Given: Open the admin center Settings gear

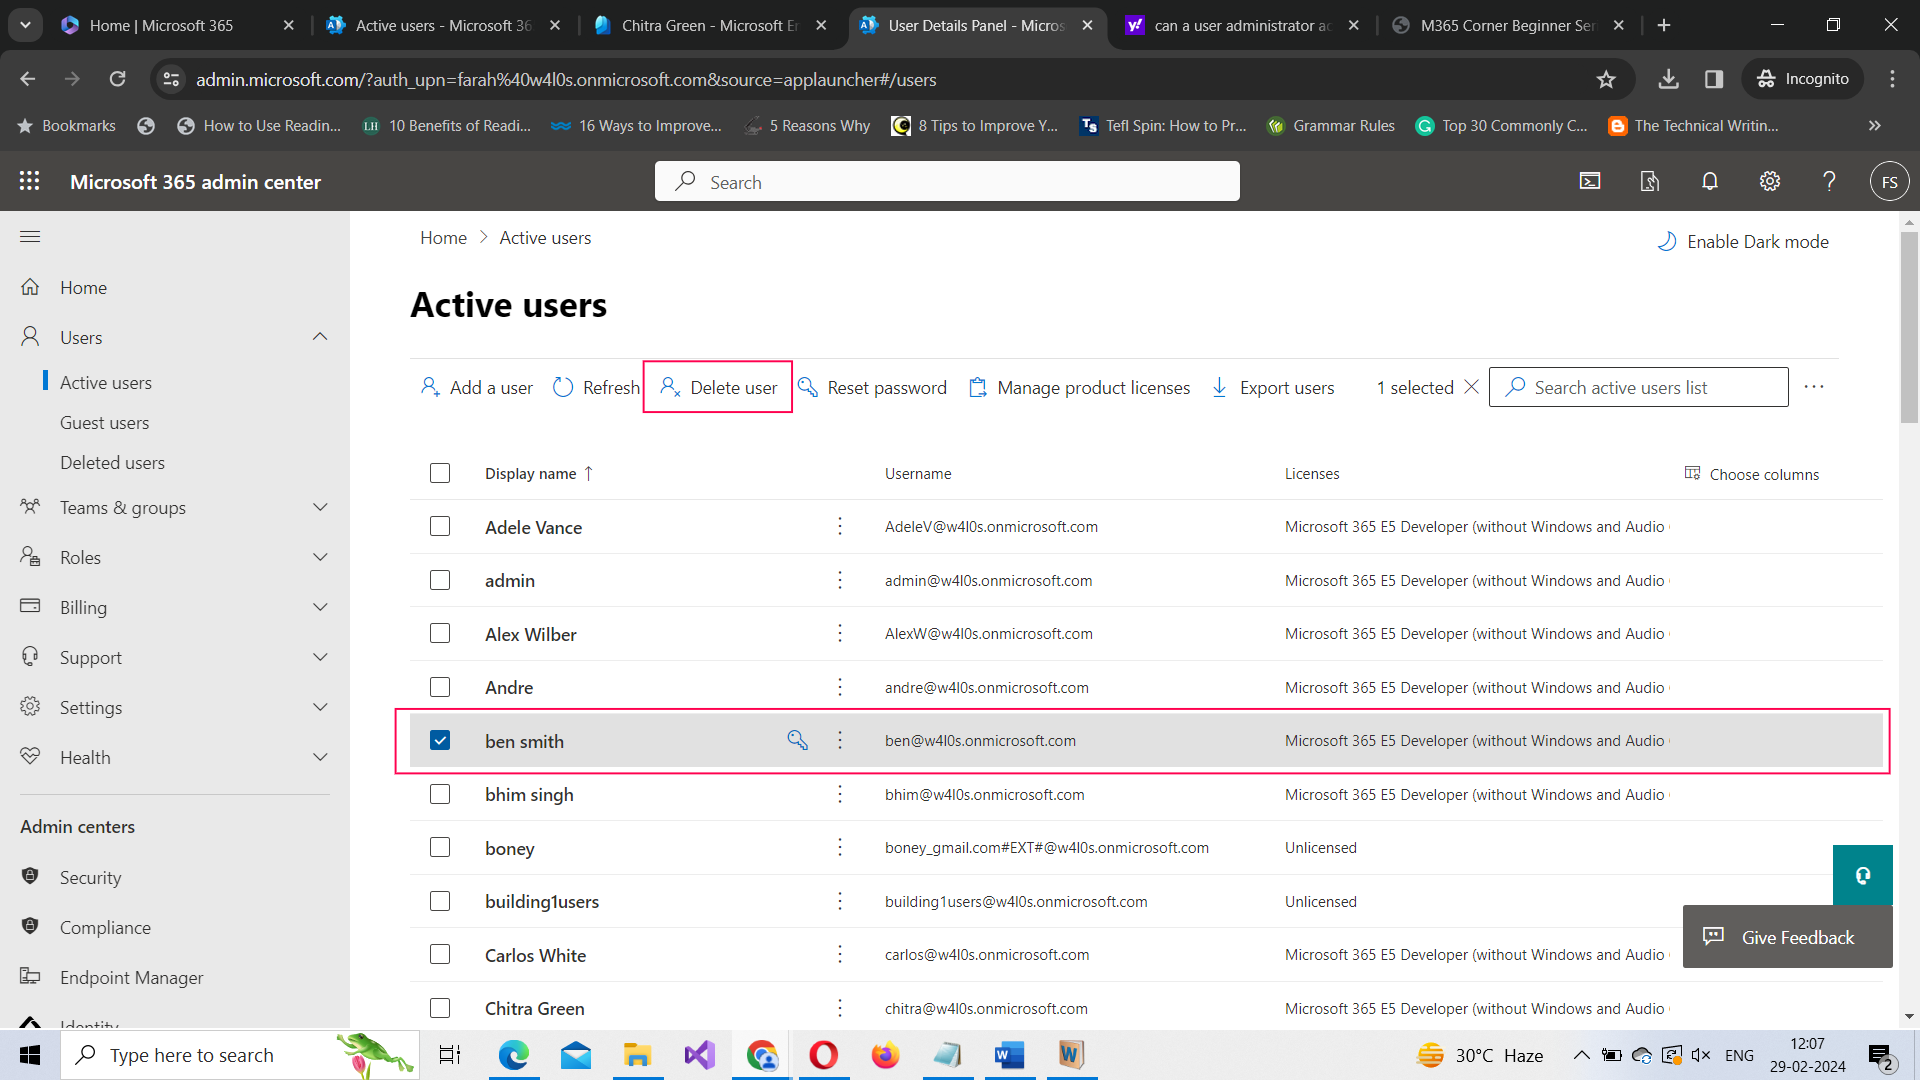Looking at the screenshot, I should coord(1769,181).
